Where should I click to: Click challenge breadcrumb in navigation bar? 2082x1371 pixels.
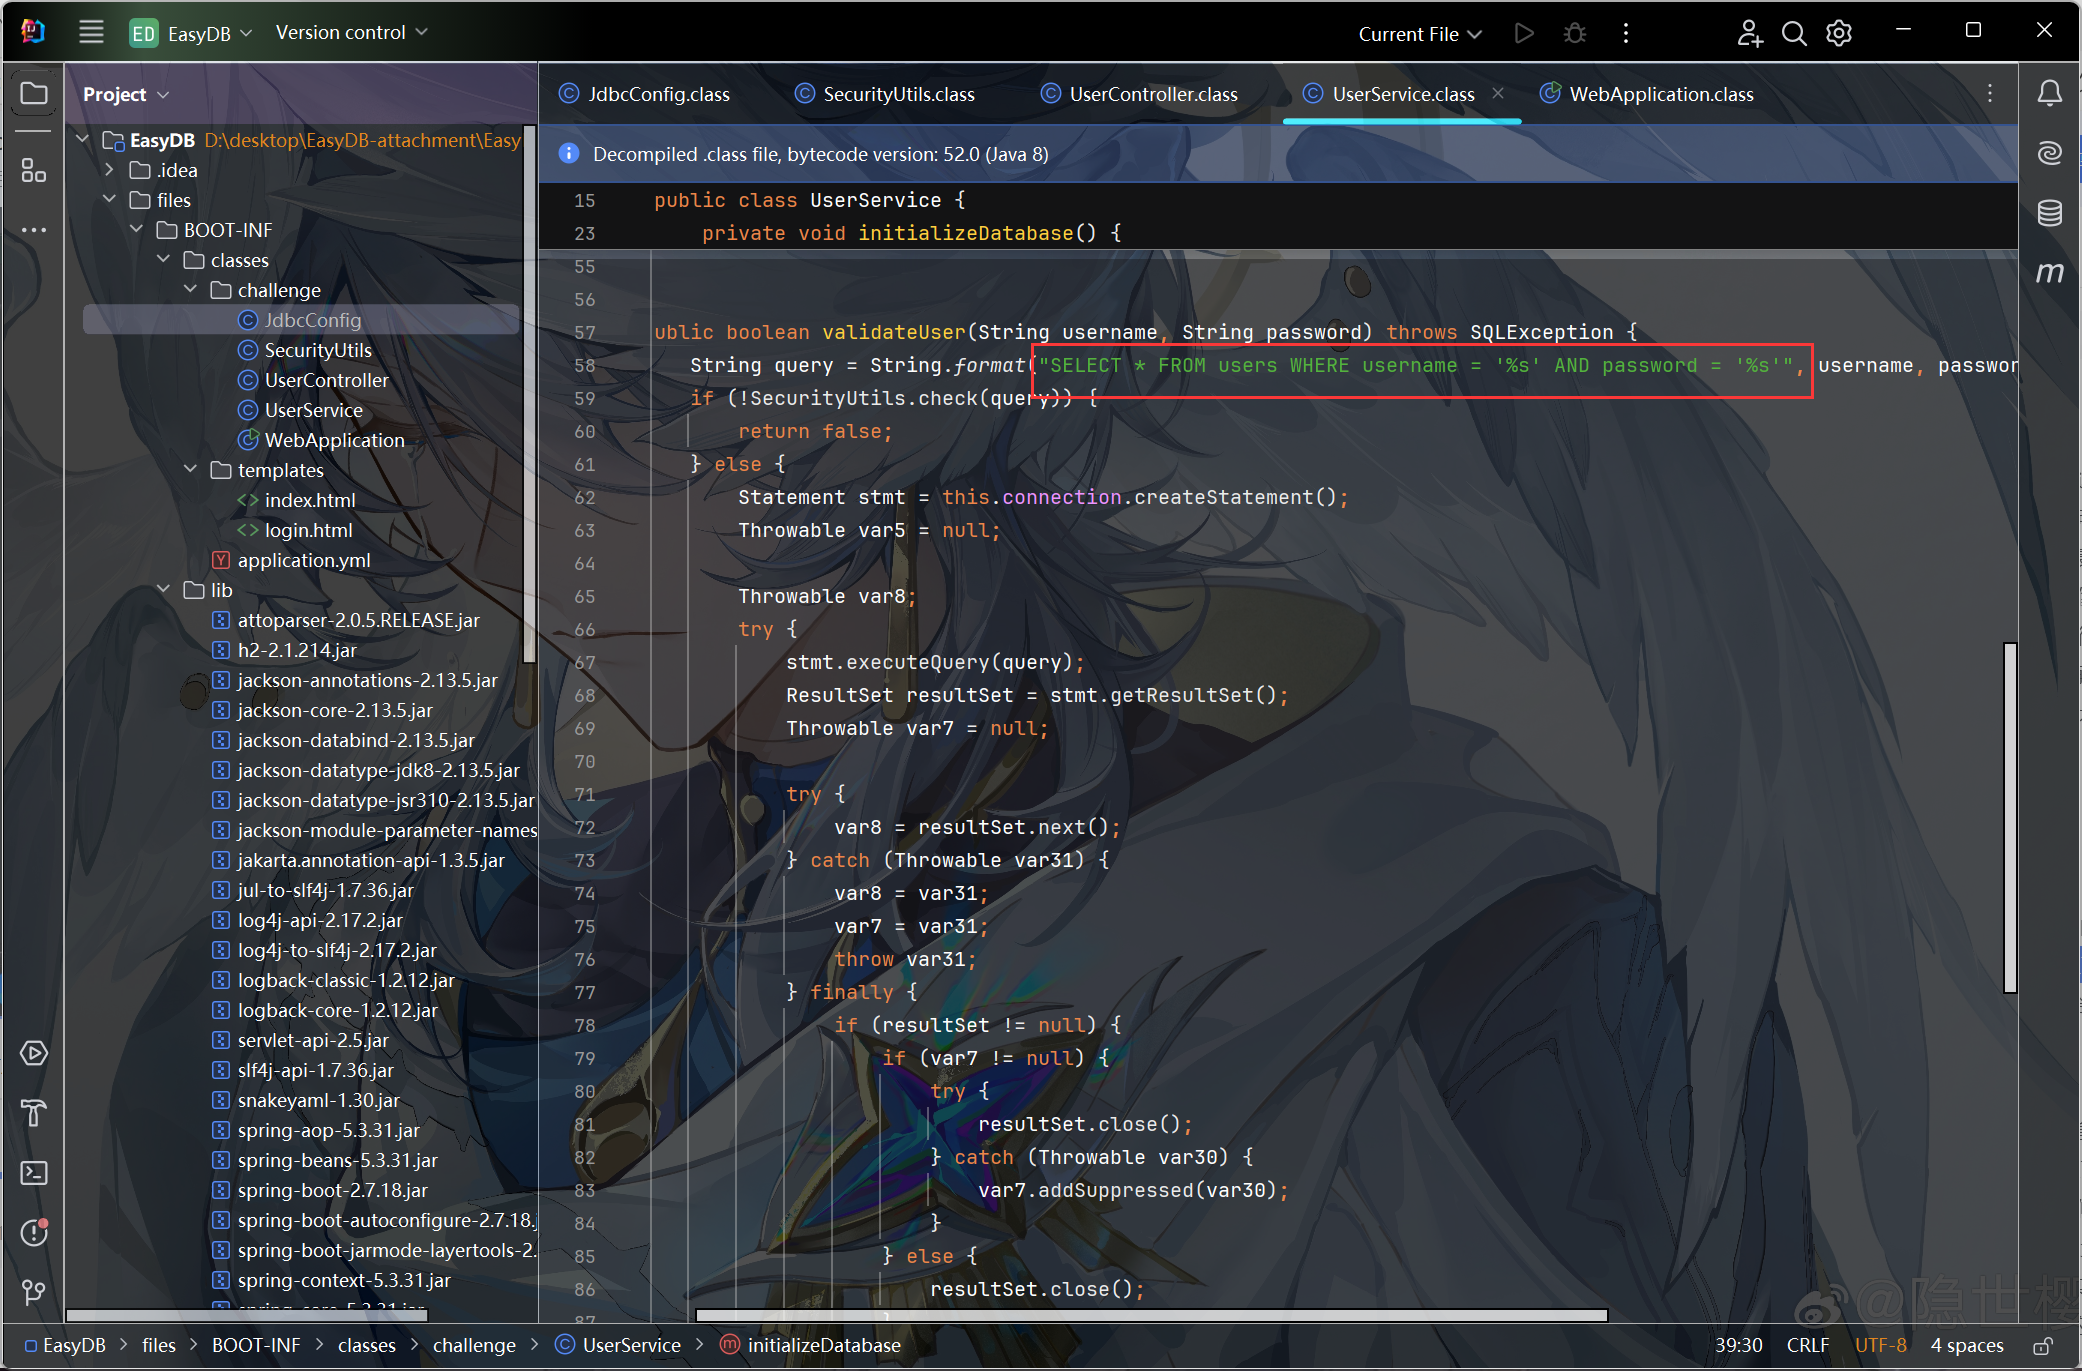474,1345
